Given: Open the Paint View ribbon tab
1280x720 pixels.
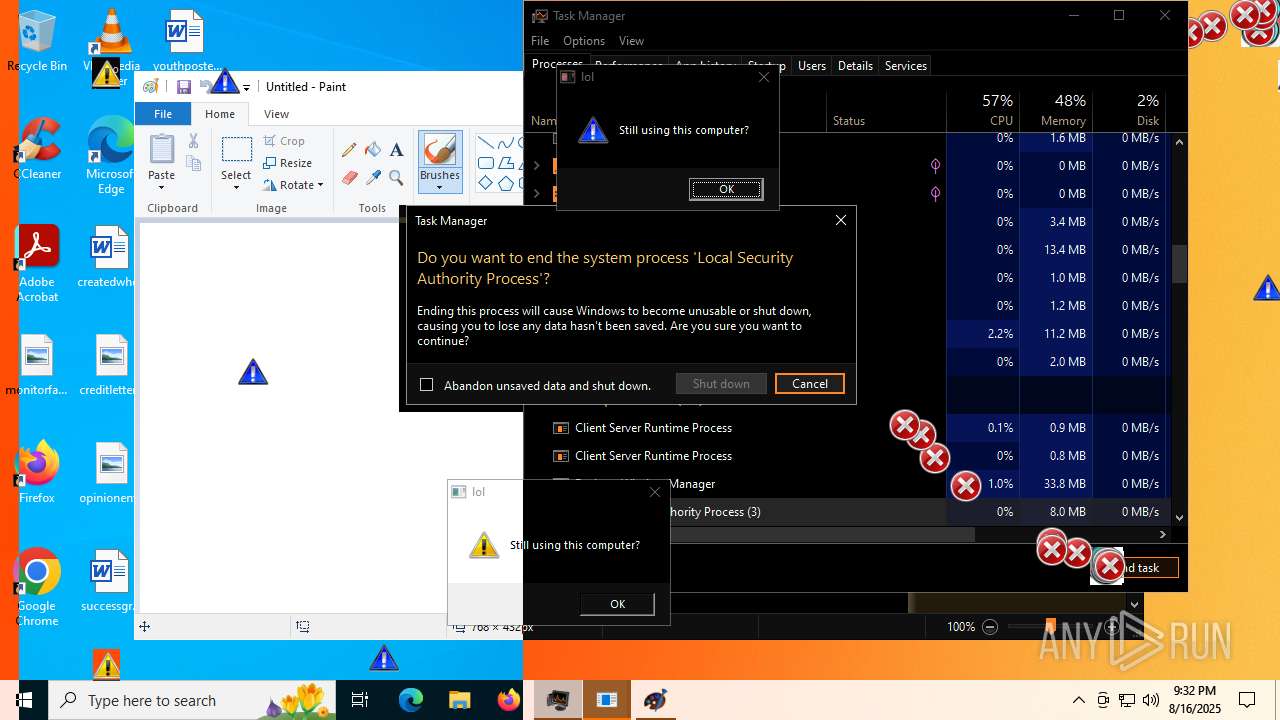Looking at the screenshot, I should pyautogui.click(x=276, y=114).
